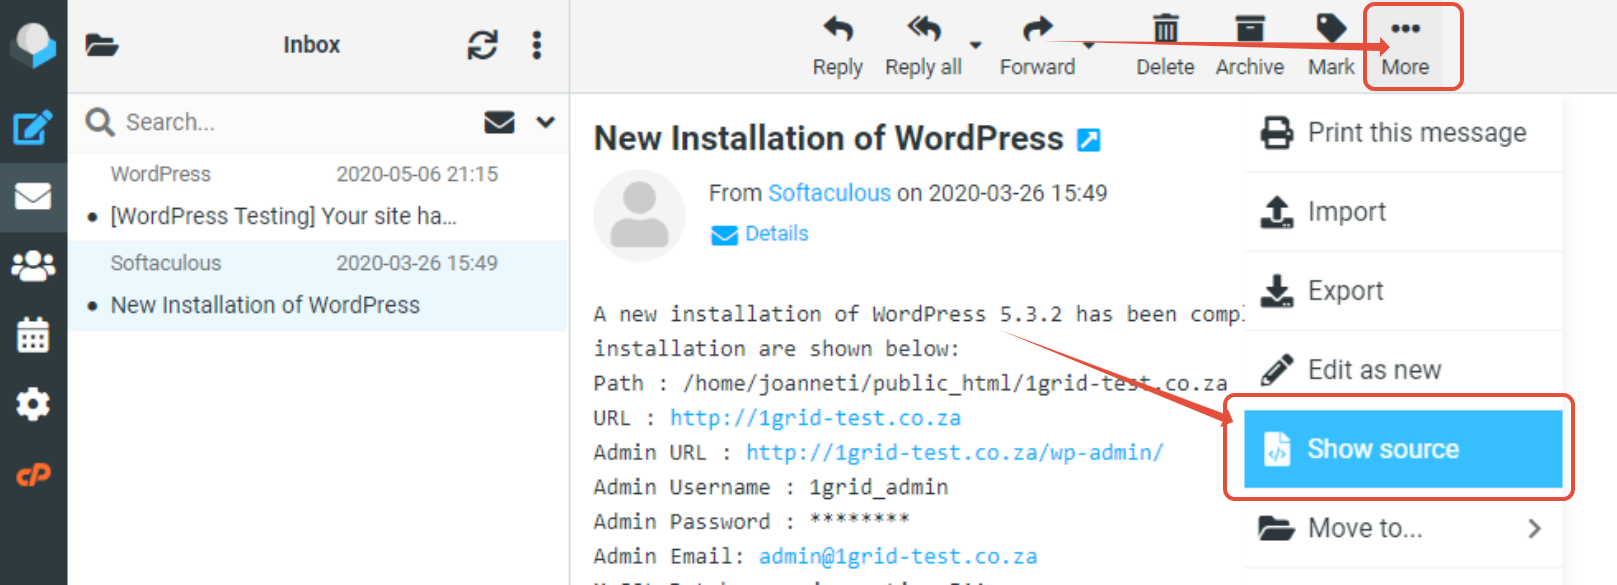Choose Export from the More menu
The width and height of the screenshot is (1617, 585).
(1403, 290)
